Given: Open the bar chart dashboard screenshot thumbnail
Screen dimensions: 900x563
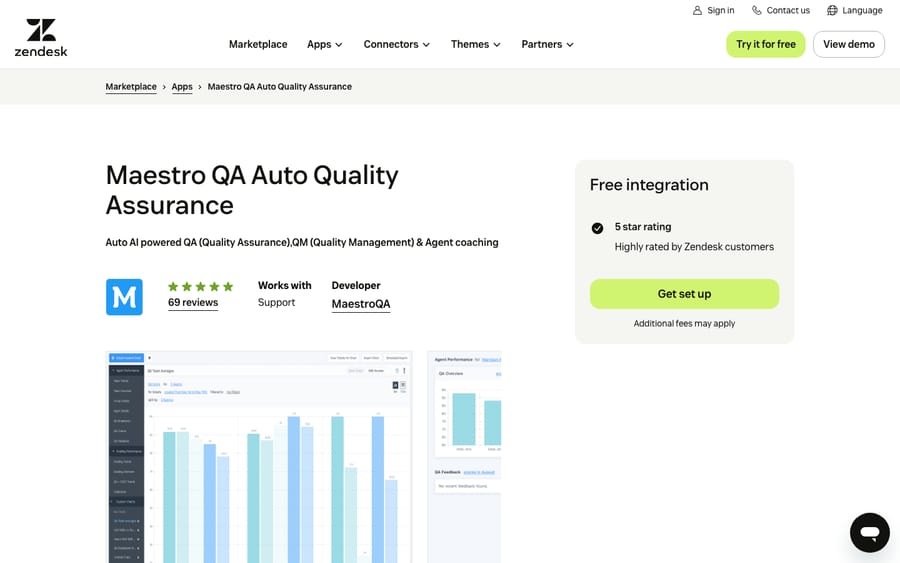Looking at the screenshot, I should click(259, 457).
